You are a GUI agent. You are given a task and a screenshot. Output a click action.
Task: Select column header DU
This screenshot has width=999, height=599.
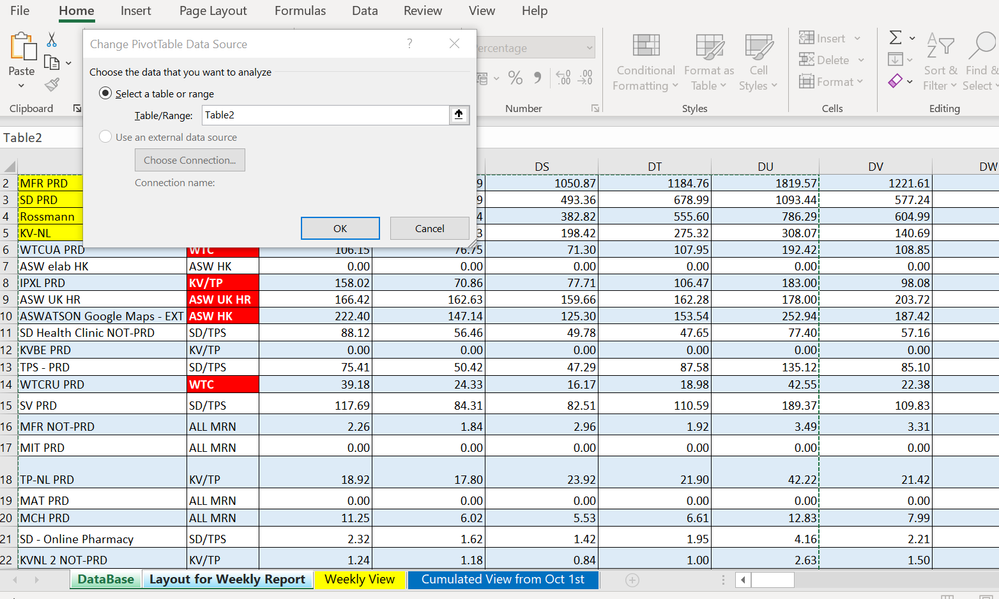tap(765, 166)
